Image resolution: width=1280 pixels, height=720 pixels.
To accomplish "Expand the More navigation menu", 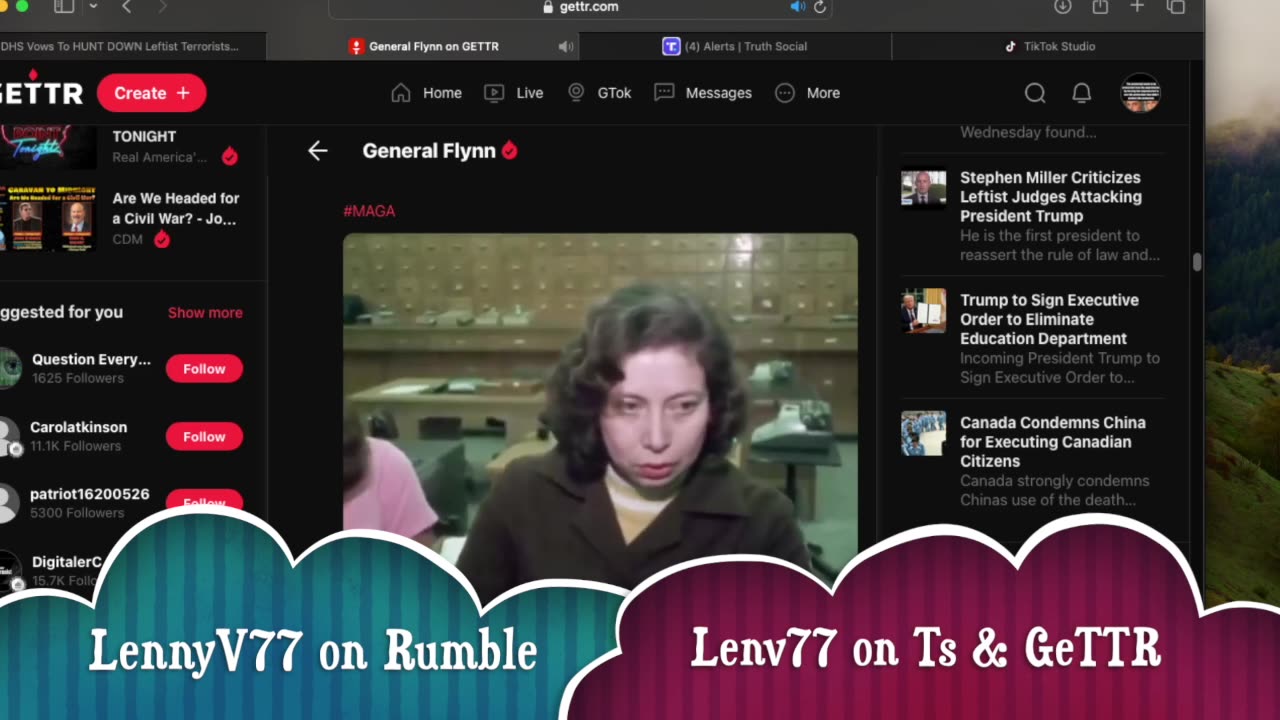I will coord(808,93).
